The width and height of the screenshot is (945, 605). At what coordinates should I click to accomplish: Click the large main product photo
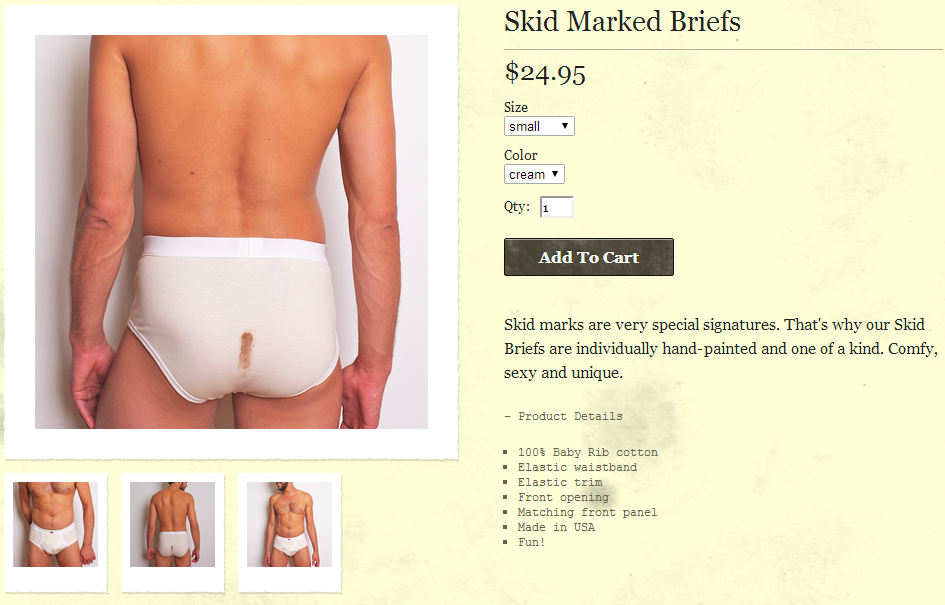tap(231, 232)
